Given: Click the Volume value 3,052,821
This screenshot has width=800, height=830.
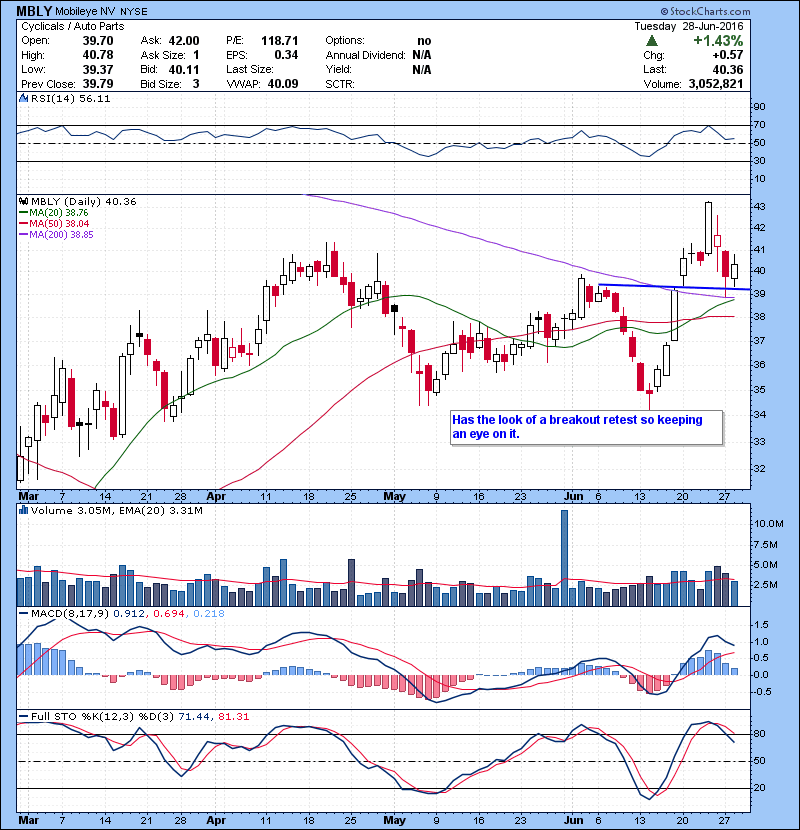Looking at the screenshot, I should (x=716, y=84).
